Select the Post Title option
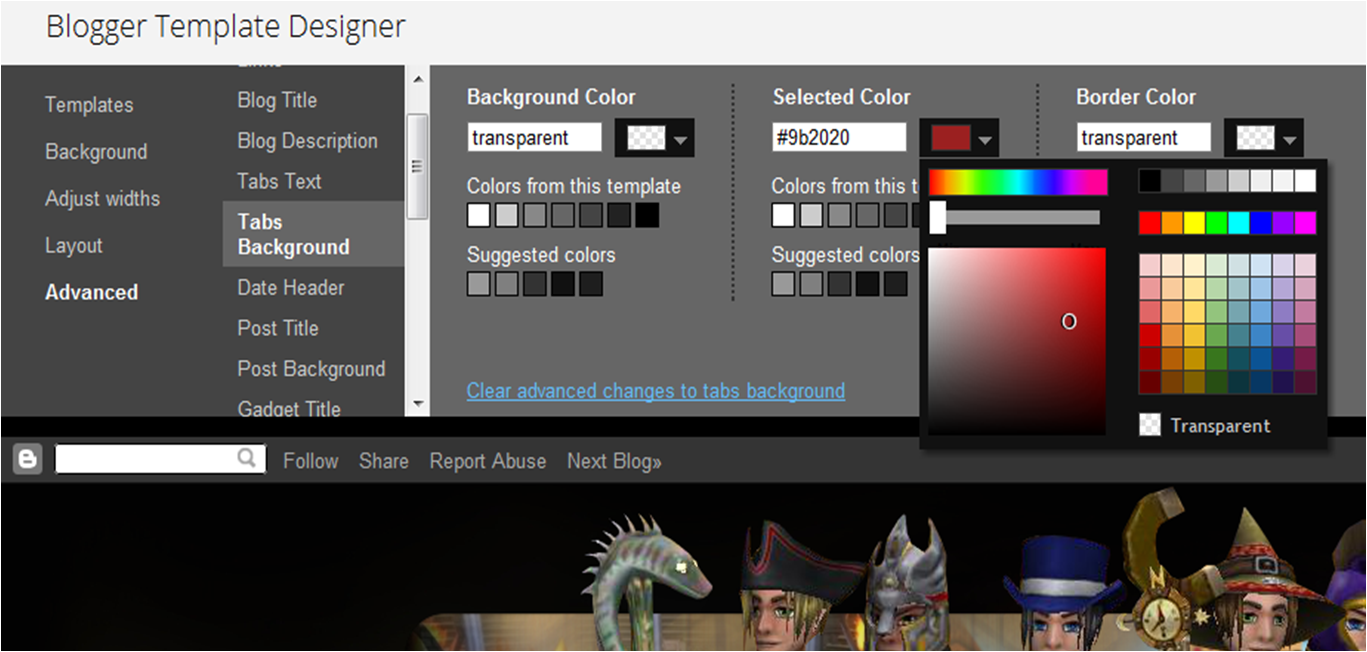The width and height of the screenshot is (1367, 652). (x=278, y=328)
